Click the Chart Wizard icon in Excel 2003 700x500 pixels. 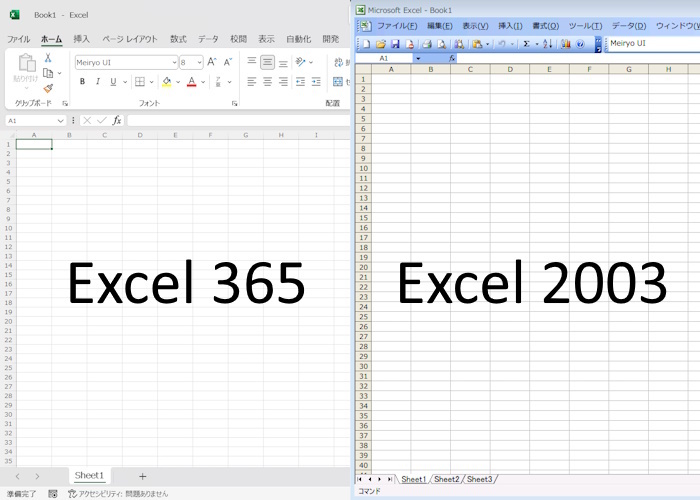(566, 44)
